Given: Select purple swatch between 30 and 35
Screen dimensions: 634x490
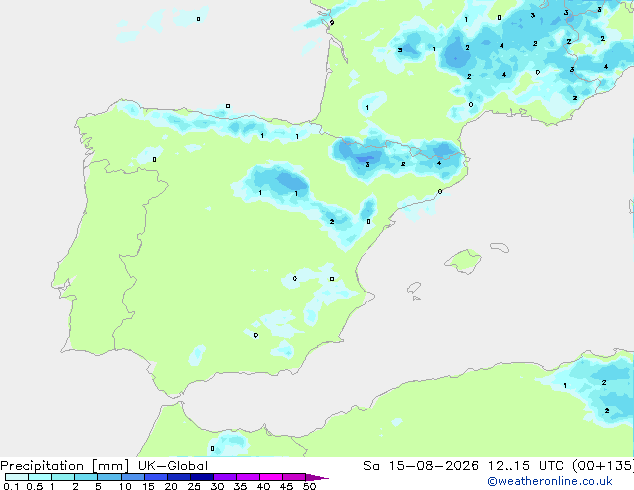Looking at the screenshot, I should coord(225,477).
